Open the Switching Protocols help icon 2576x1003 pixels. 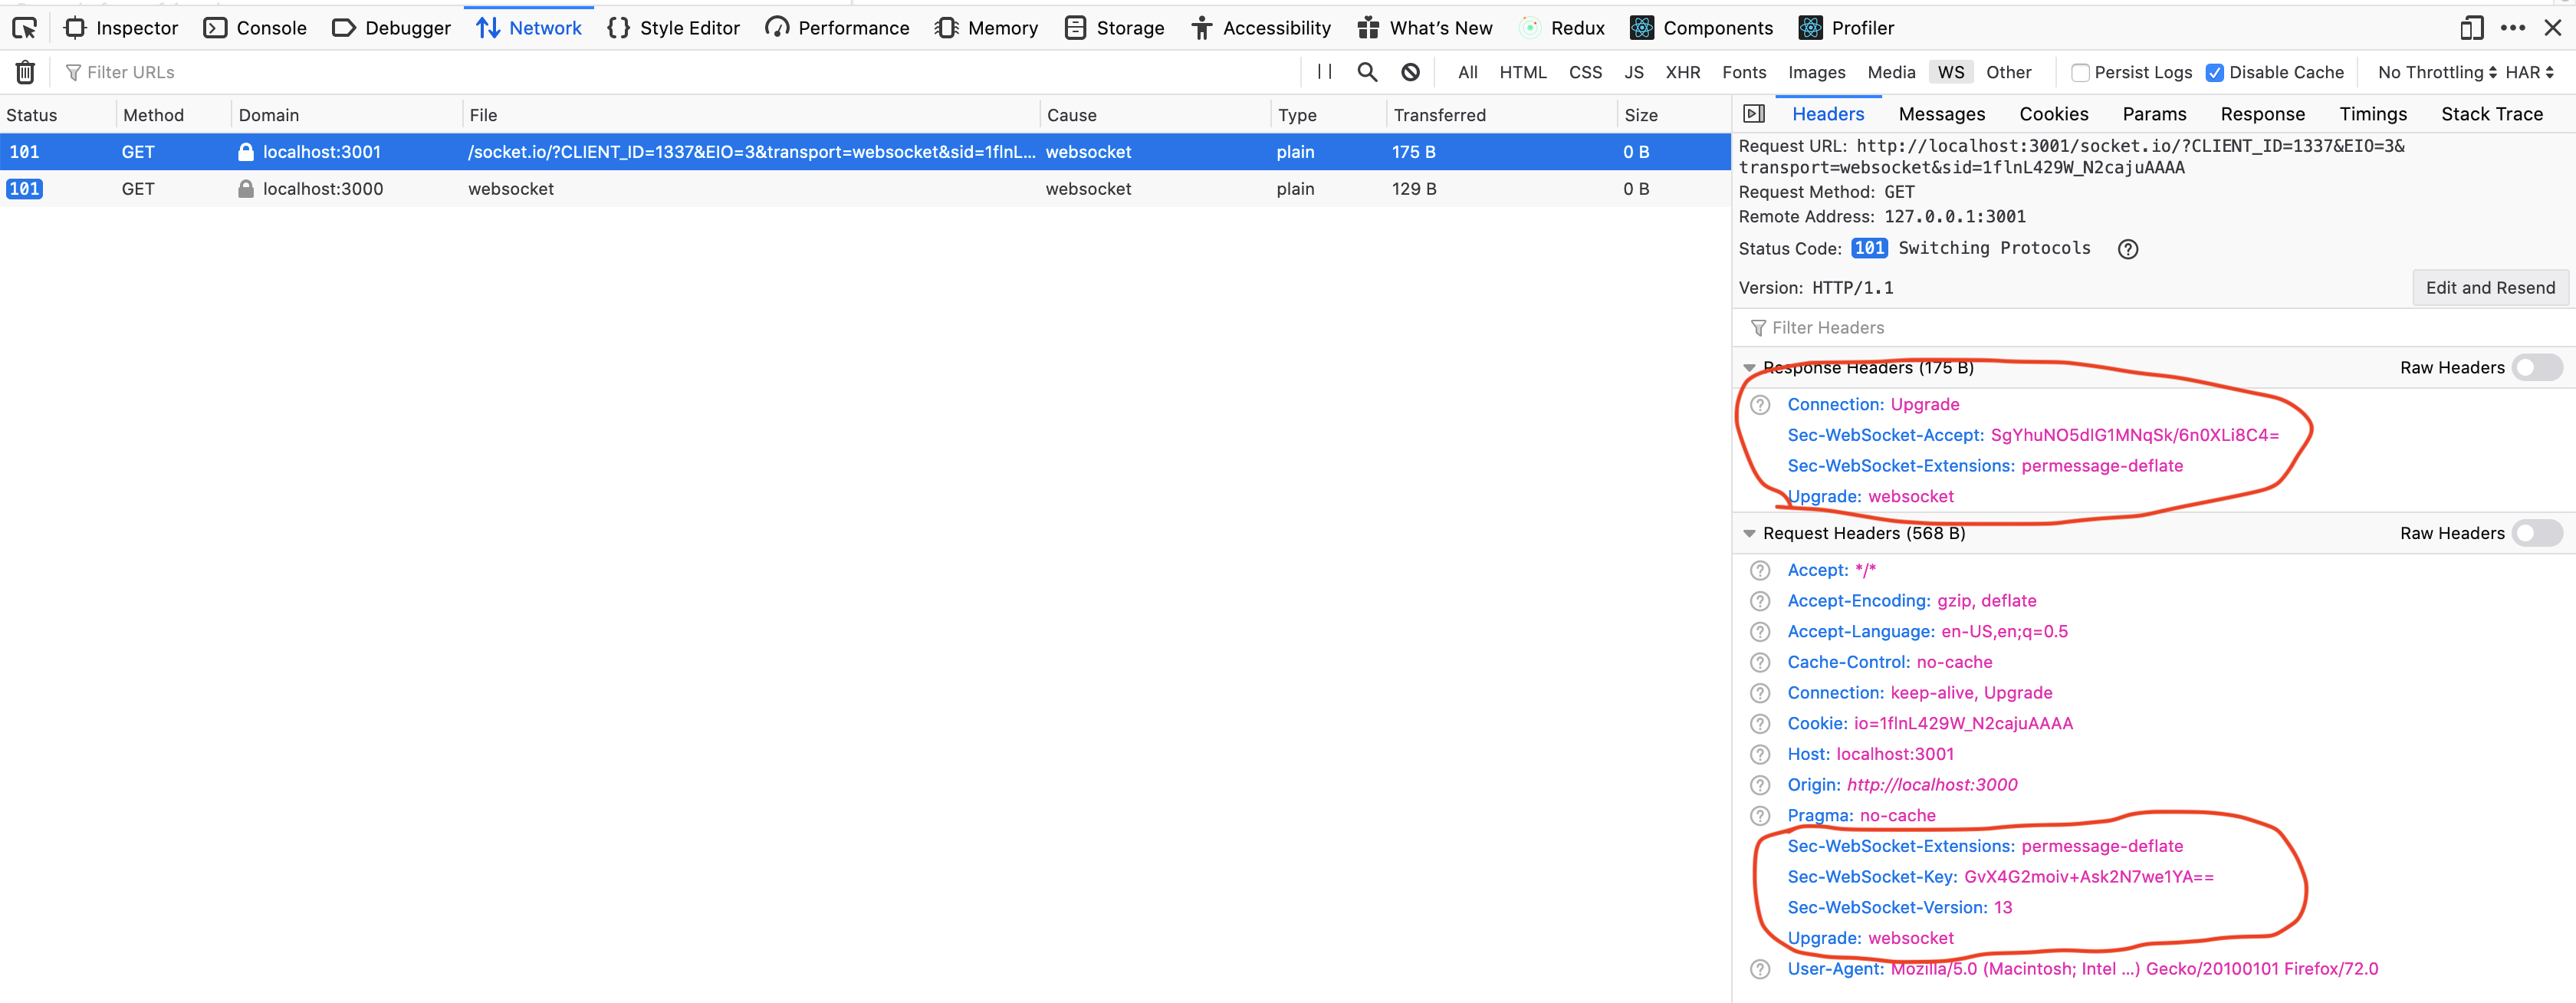(2127, 248)
